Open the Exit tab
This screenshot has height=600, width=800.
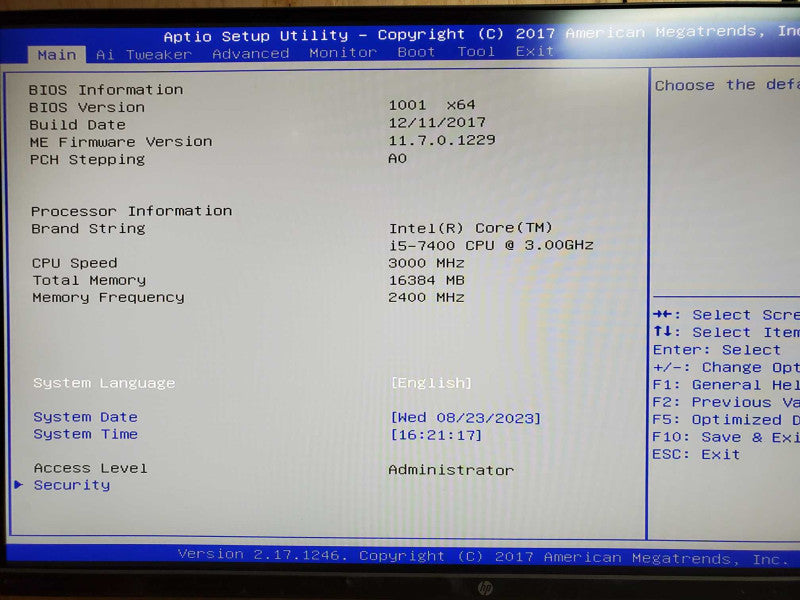click(535, 51)
